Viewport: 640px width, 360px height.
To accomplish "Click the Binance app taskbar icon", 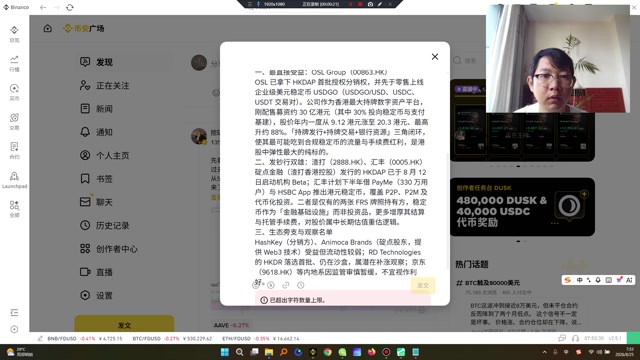I will 313,352.
